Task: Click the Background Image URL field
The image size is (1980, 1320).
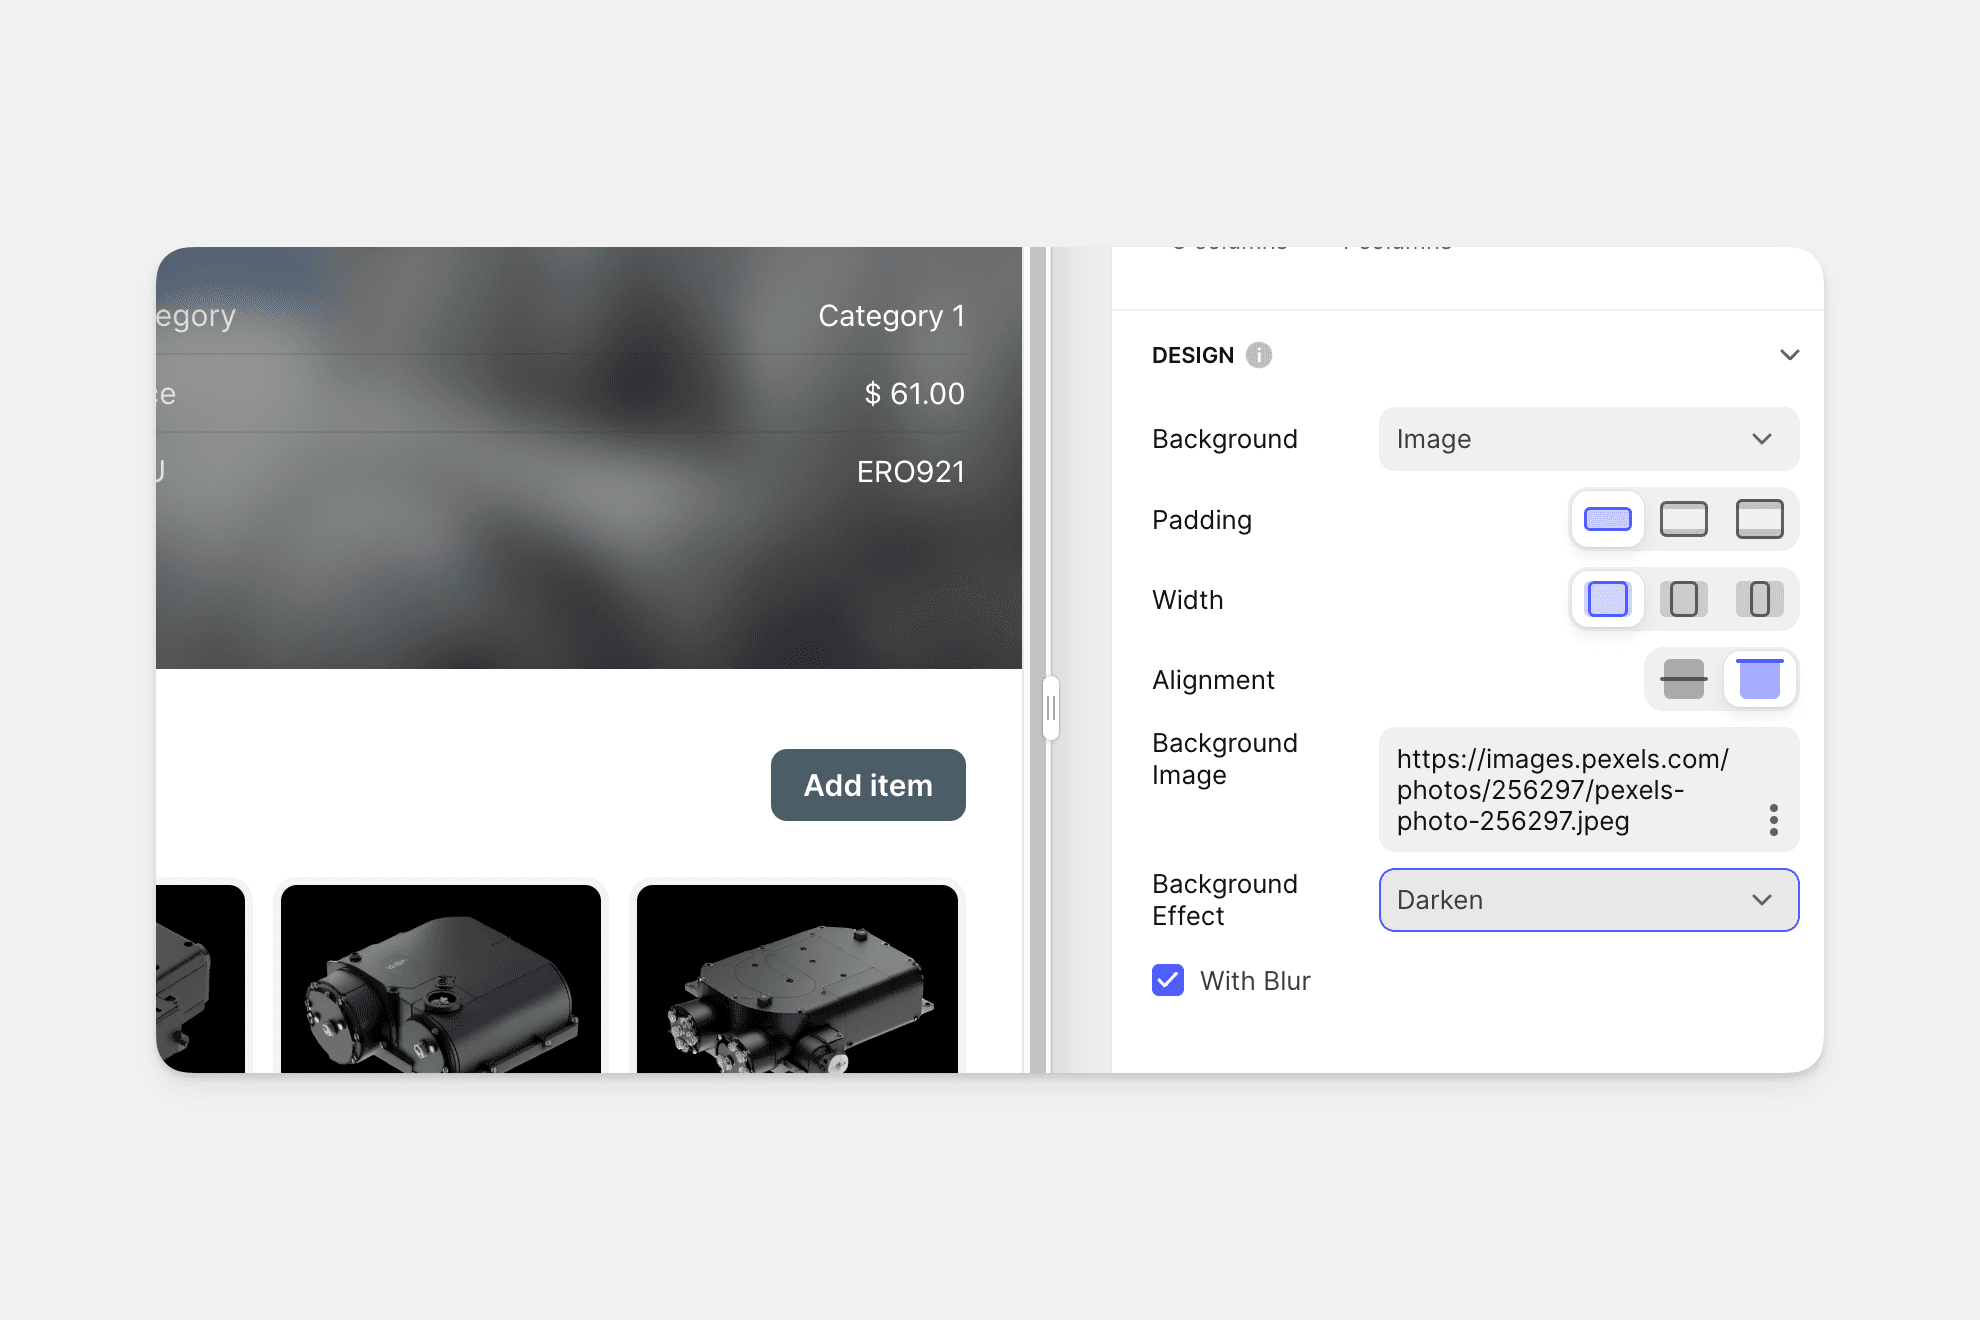Action: [1560, 789]
